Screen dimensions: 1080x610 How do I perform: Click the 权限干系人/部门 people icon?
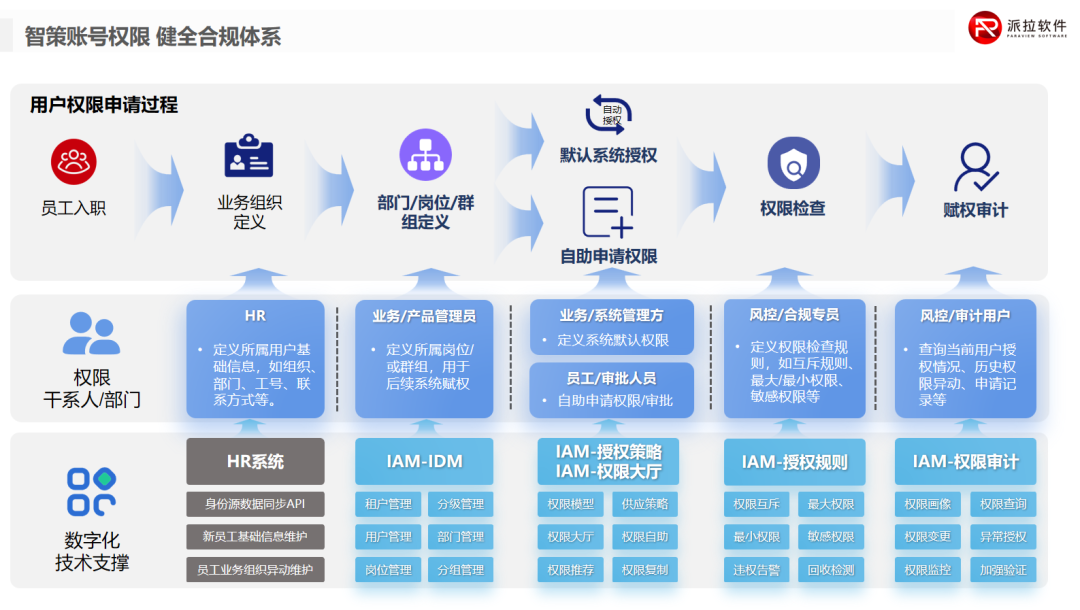pyautogui.click(x=91, y=333)
